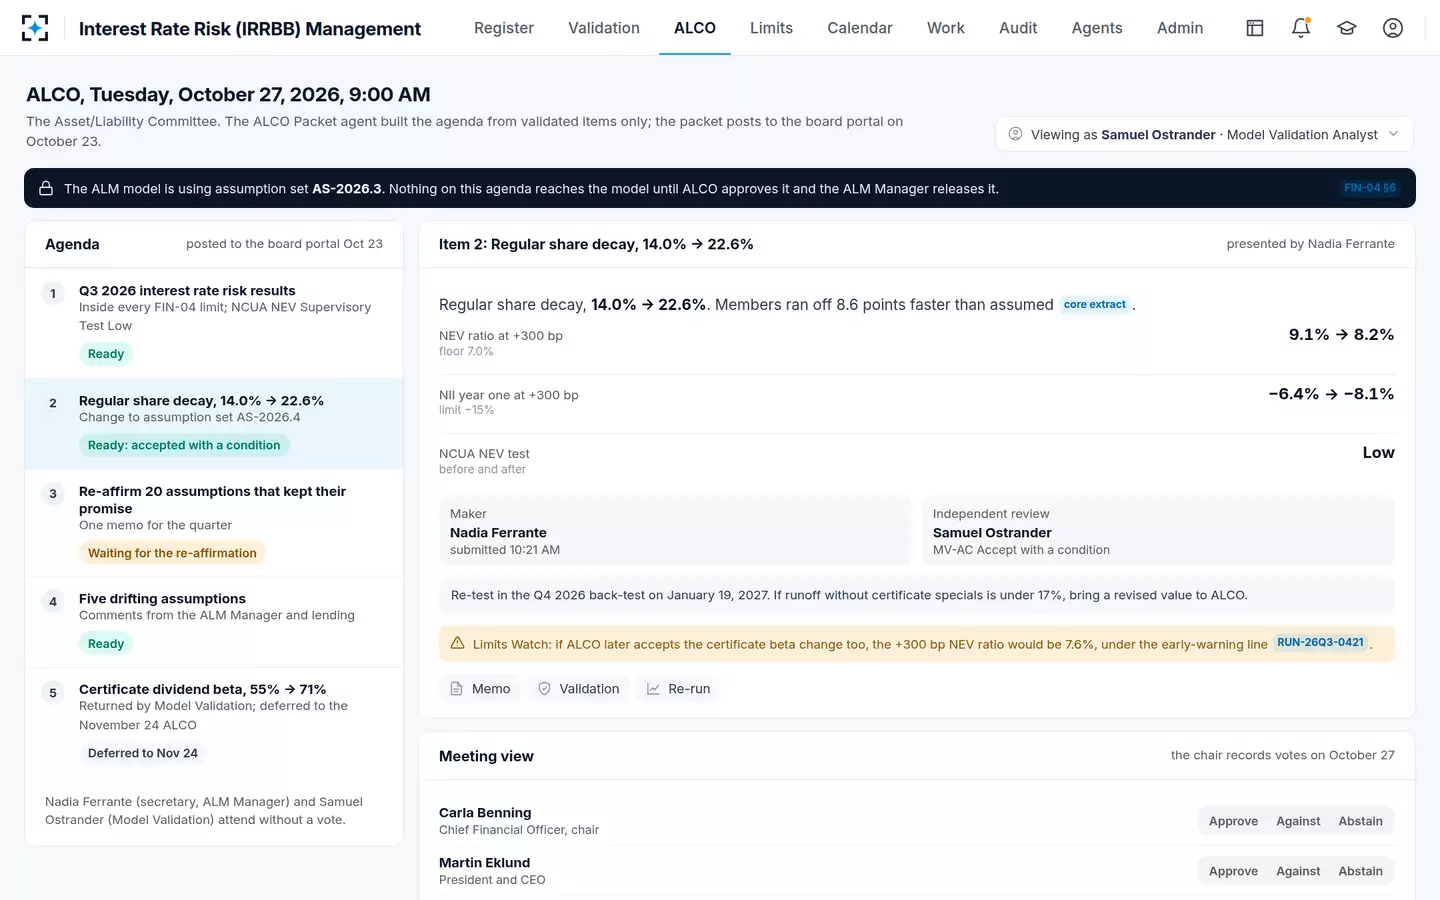The image size is (1440, 900).
Task: Click the 'core extract' tag
Action: click(x=1095, y=305)
